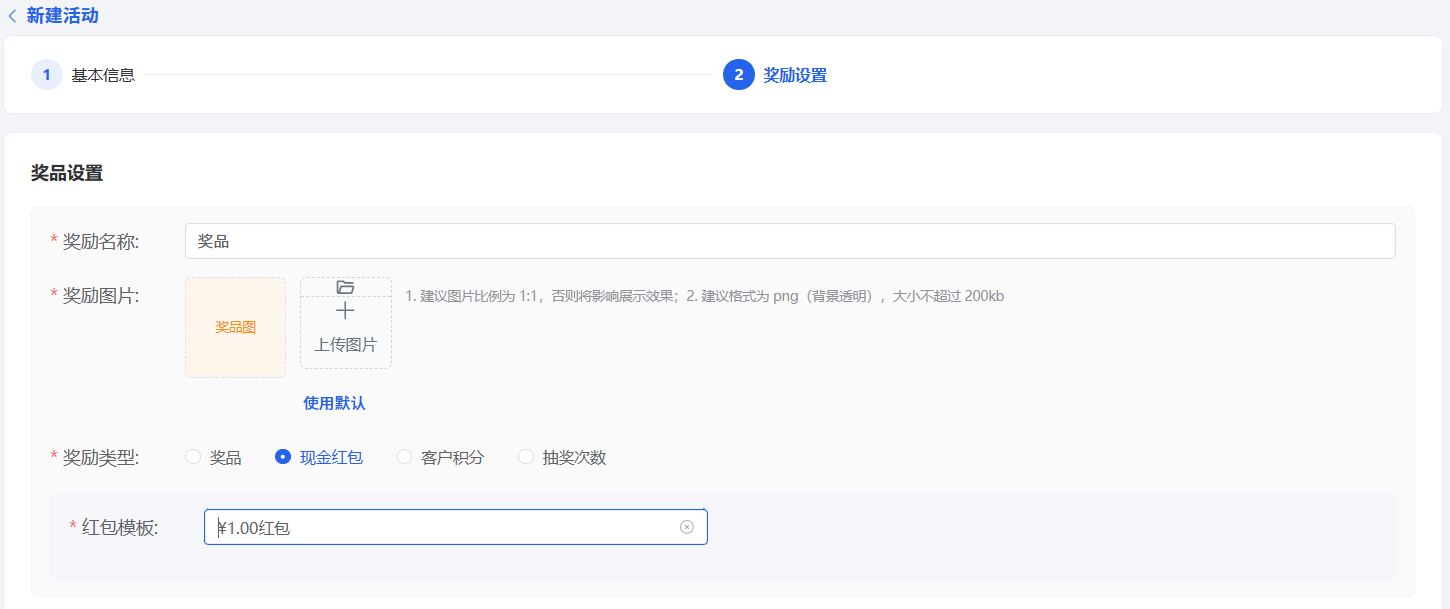
Task: Open the 红包模板 dropdown showing ¥1.00红包
Action: (x=456, y=527)
